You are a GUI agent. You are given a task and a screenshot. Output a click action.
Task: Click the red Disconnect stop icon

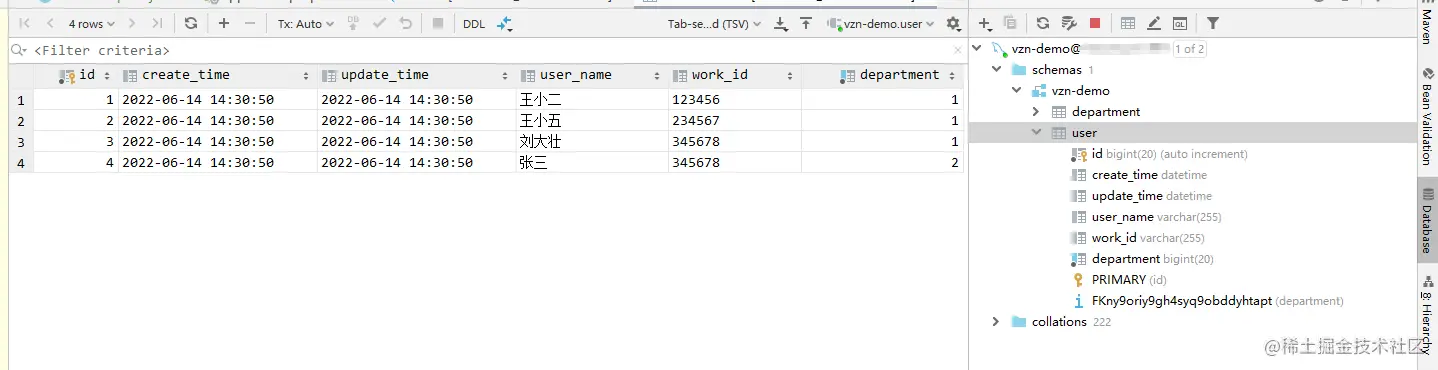coord(1095,23)
